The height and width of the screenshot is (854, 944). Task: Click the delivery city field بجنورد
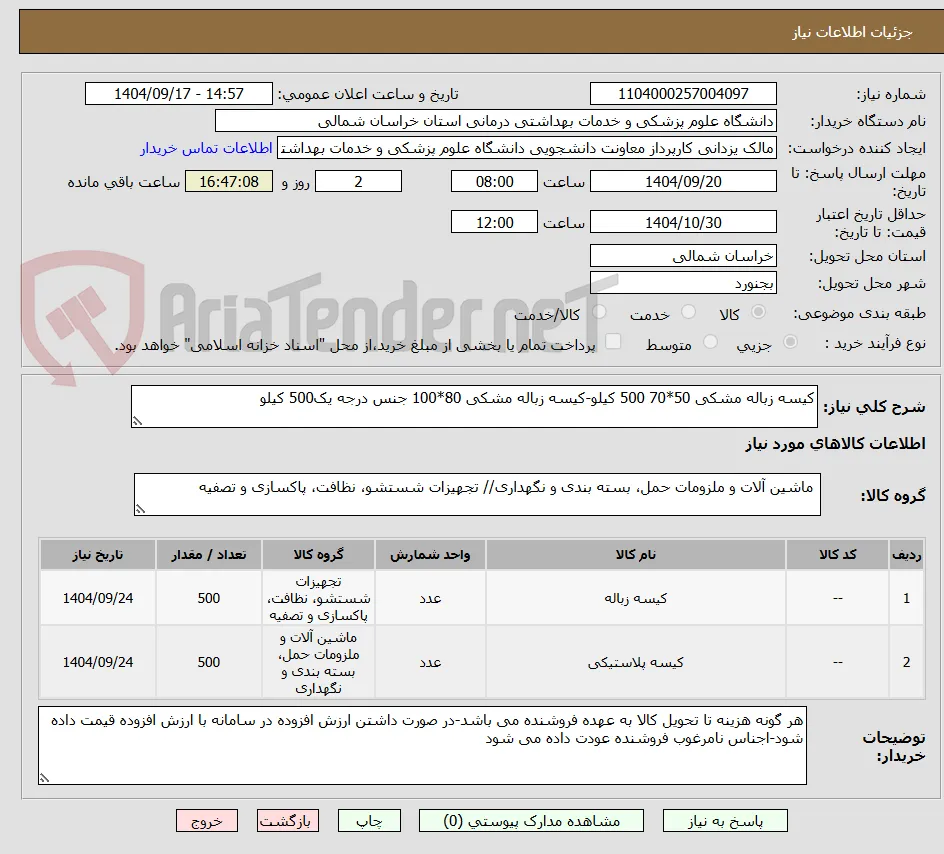tap(683, 283)
